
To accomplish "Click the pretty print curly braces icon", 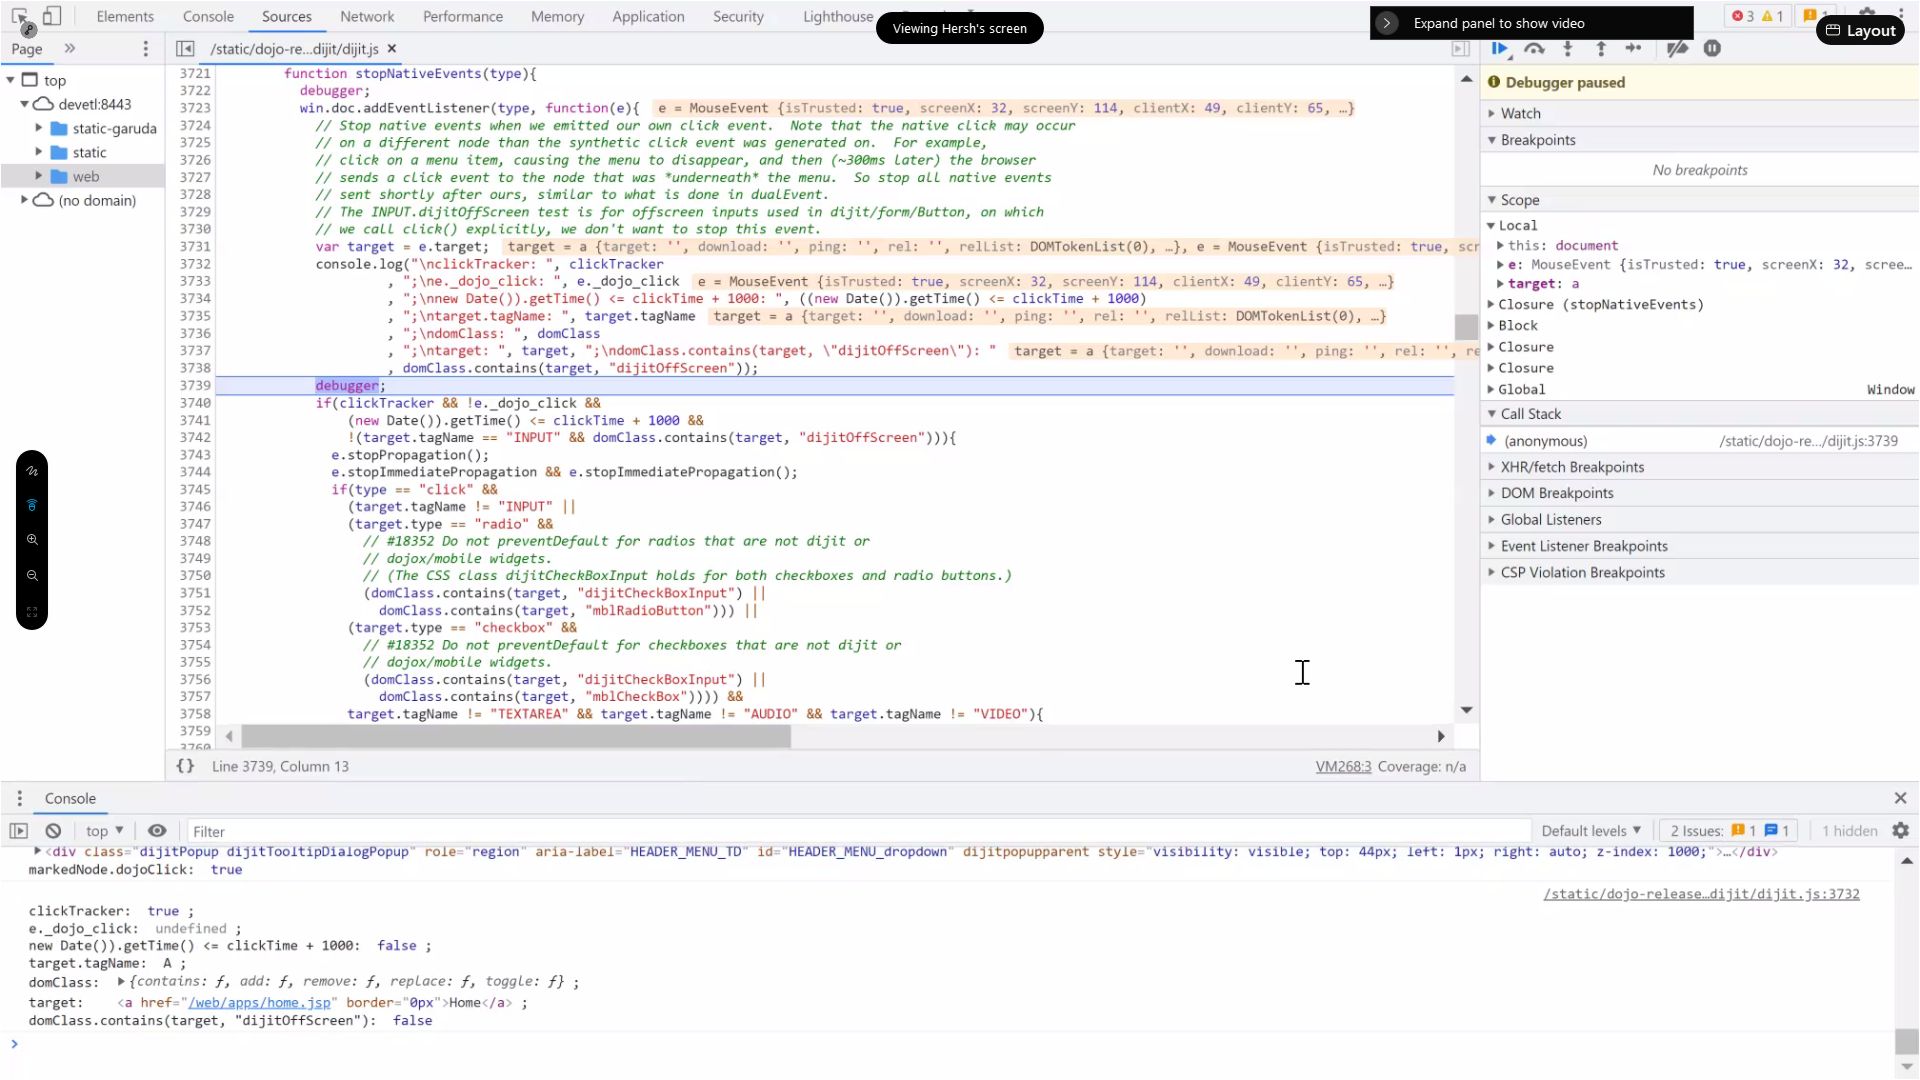I will [x=185, y=766].
